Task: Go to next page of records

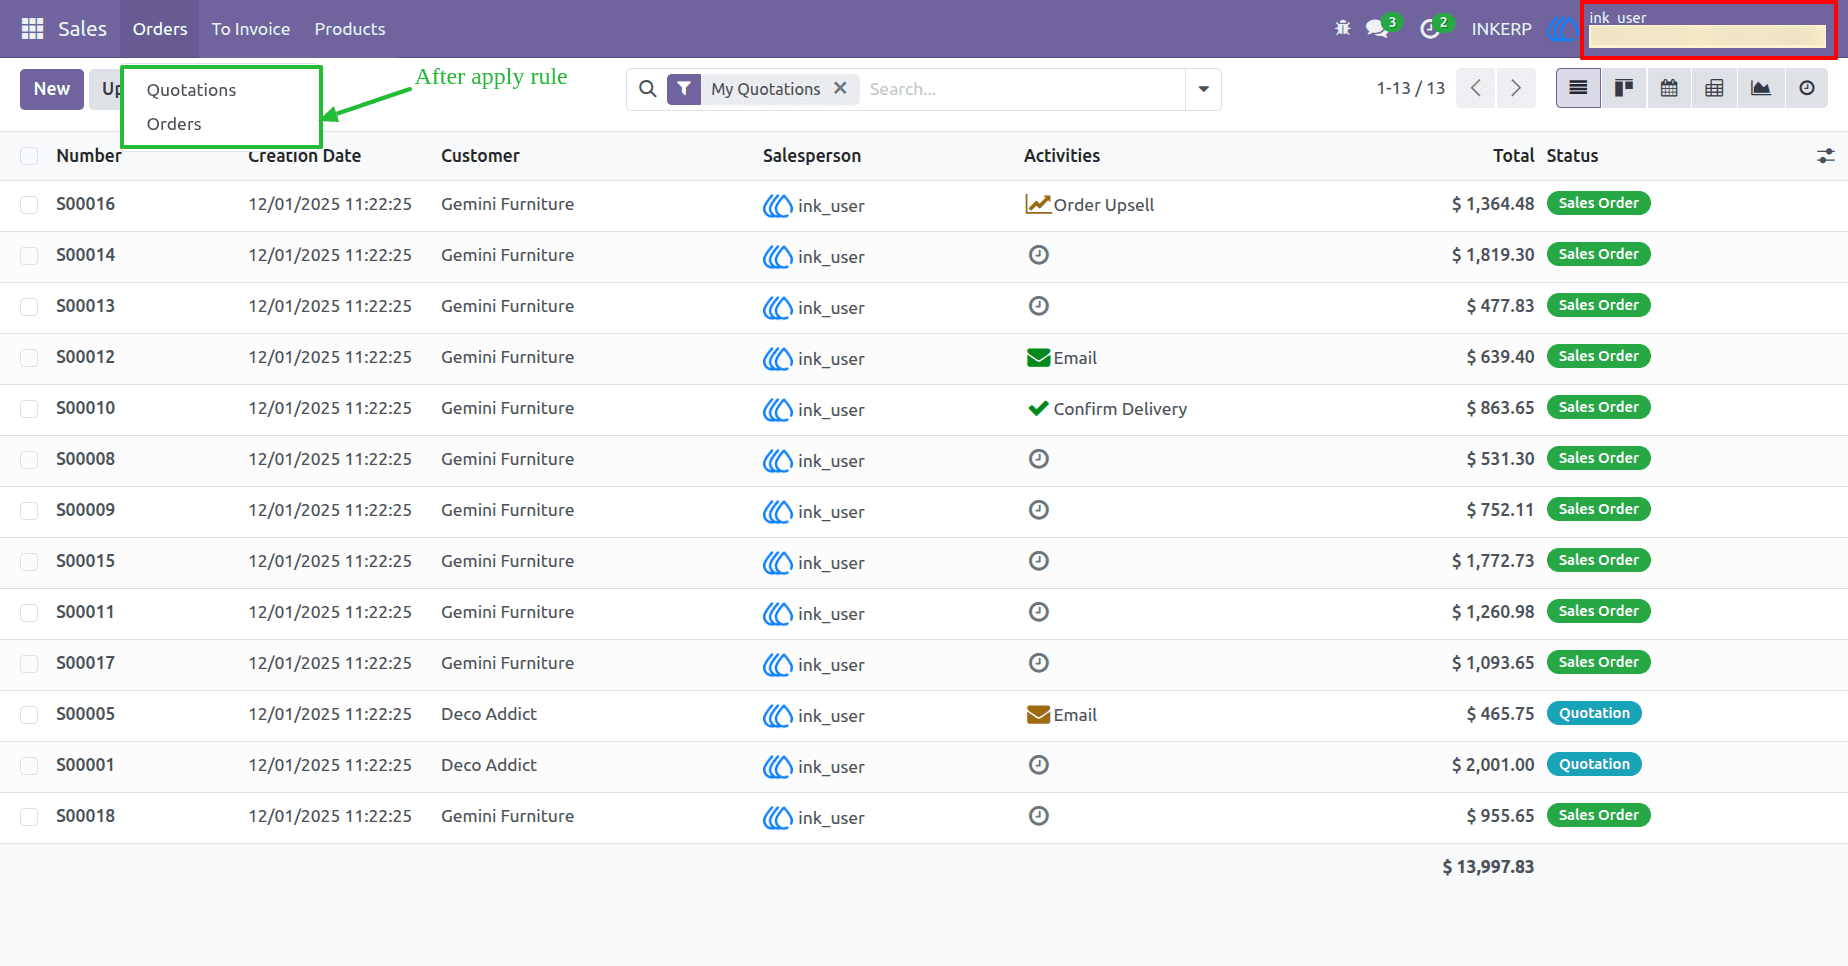Action: tap(1516, 88)
